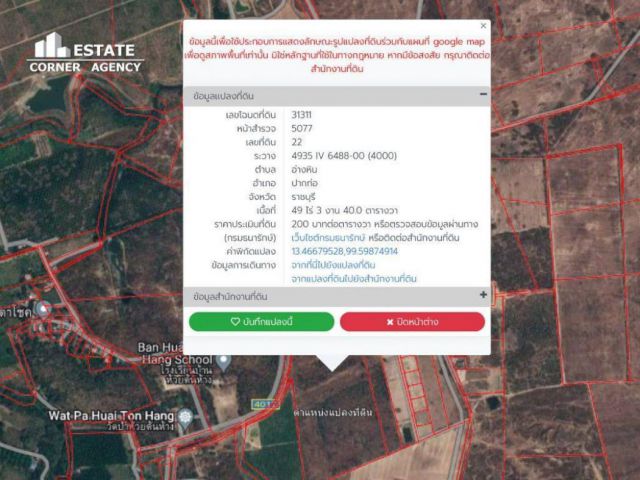640x480 pixels.
Task: Click the X icon on the red close button
Action: click(390, 322)
